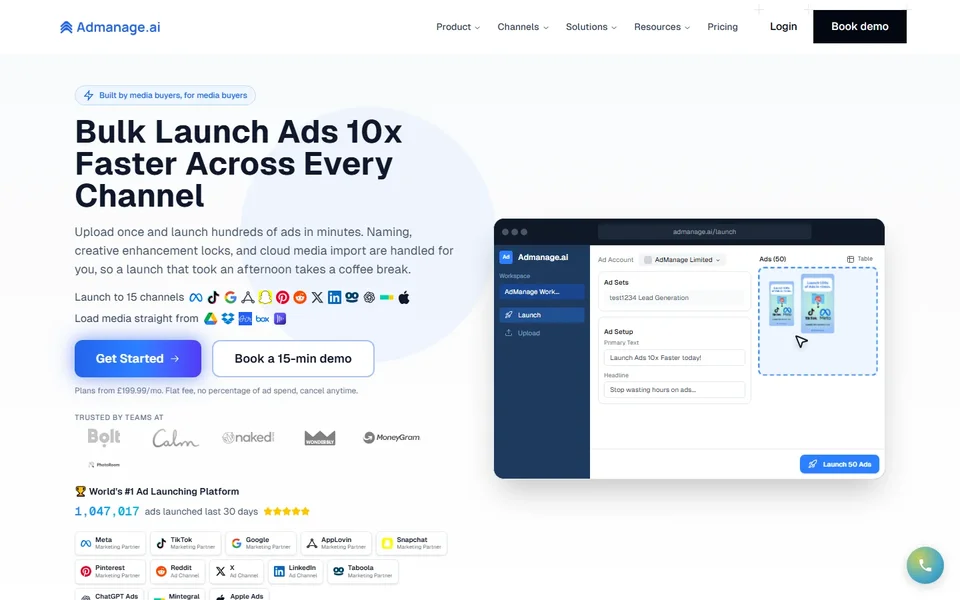Click the Taboola Marketing Partner badge
Viewport: 960px width, 600px height.
pos(362,571)
